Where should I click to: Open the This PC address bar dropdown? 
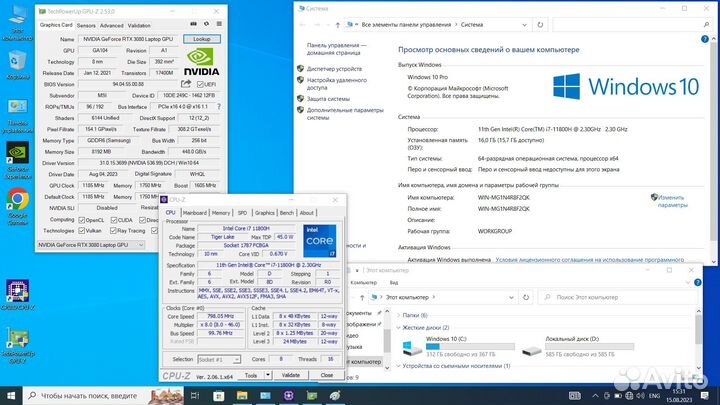[x=511, y=298]
